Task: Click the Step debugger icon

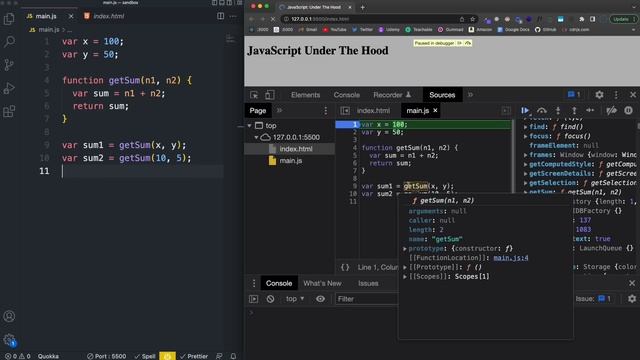Action: (590, 110)
